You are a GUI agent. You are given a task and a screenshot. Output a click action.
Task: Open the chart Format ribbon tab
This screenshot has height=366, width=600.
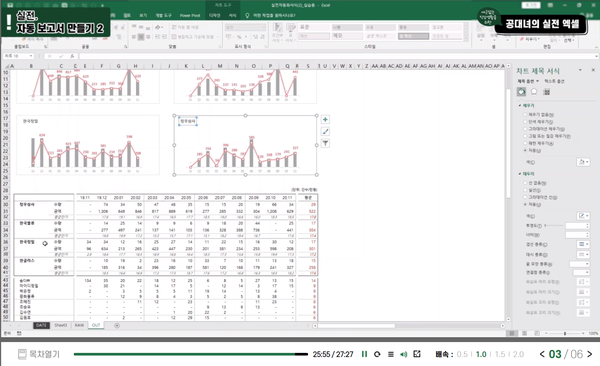click(x=232, y=15)
